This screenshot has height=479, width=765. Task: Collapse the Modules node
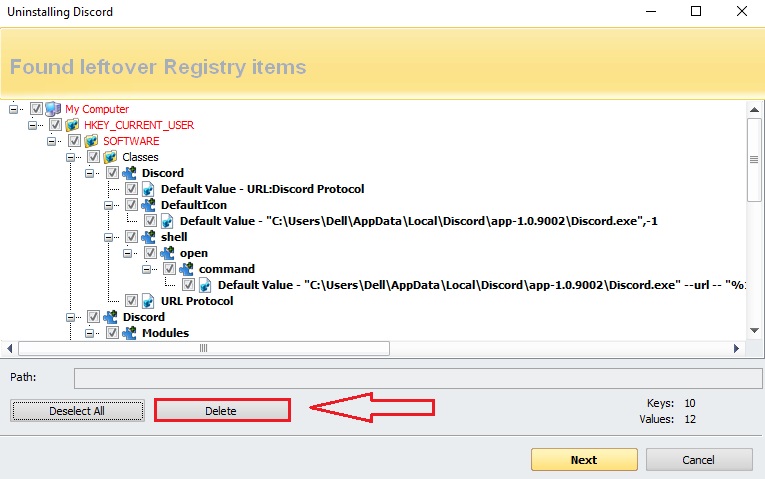89,333
